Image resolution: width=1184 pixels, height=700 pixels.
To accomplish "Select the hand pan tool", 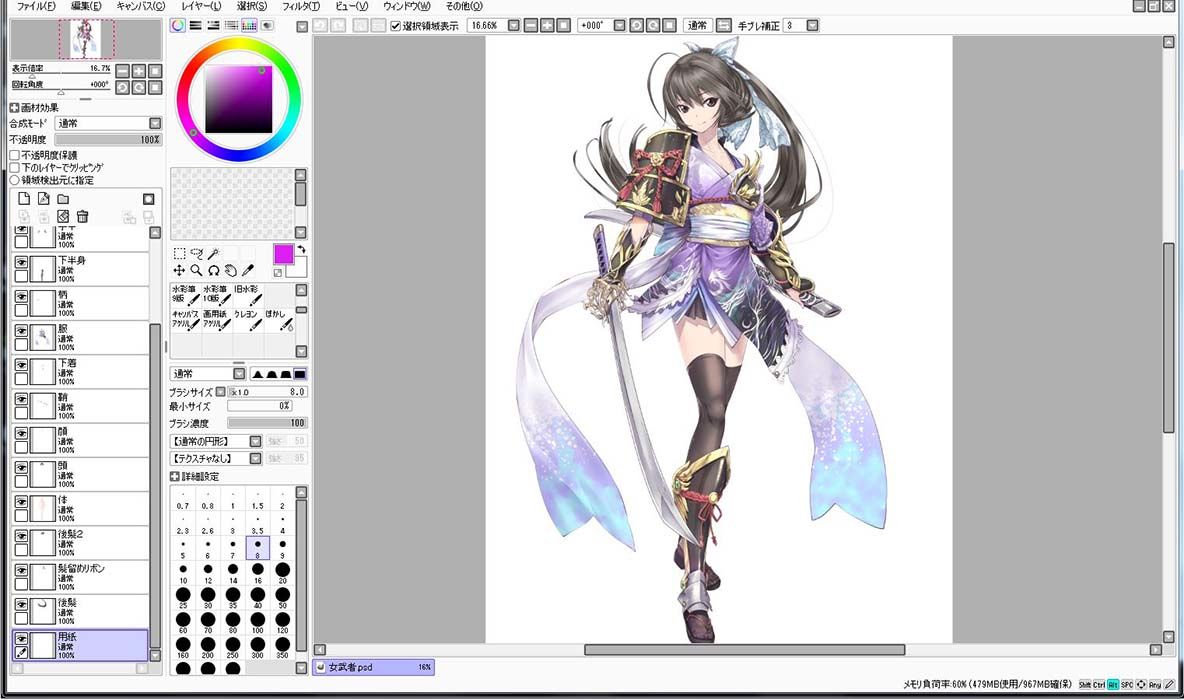I will coord(230,270).
